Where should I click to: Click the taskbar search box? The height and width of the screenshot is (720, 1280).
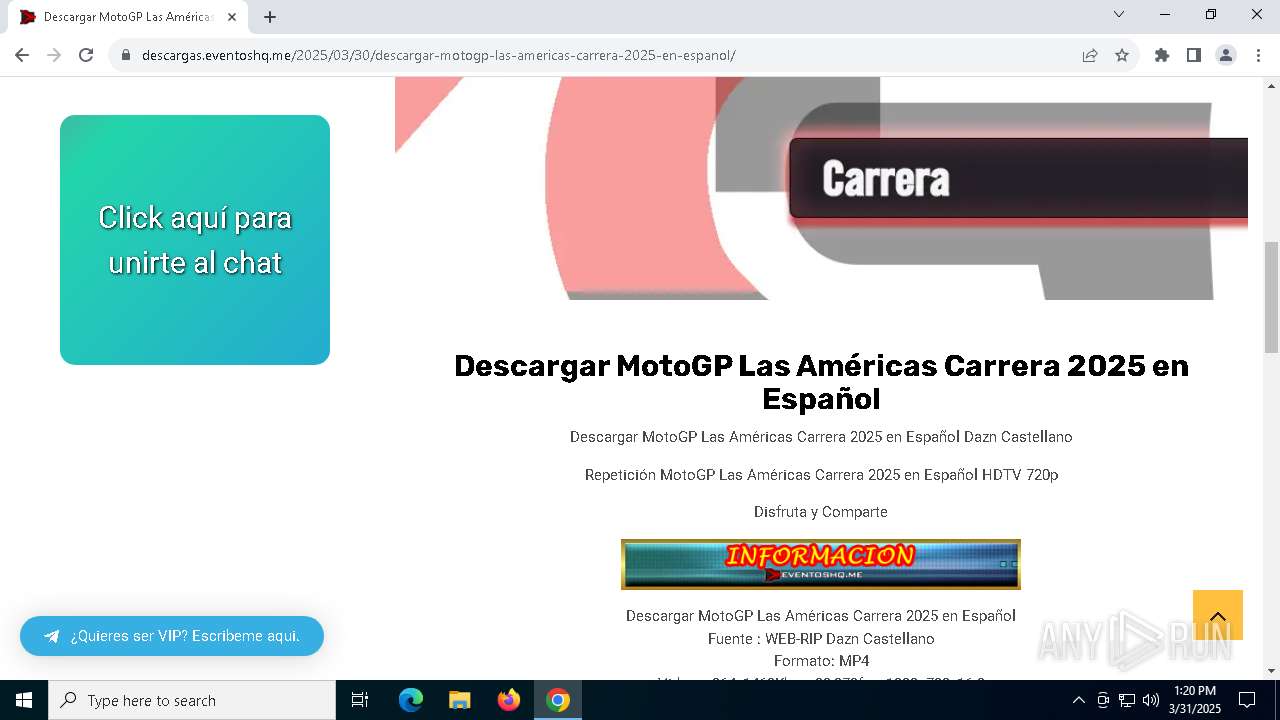click(x=192, y=700)
